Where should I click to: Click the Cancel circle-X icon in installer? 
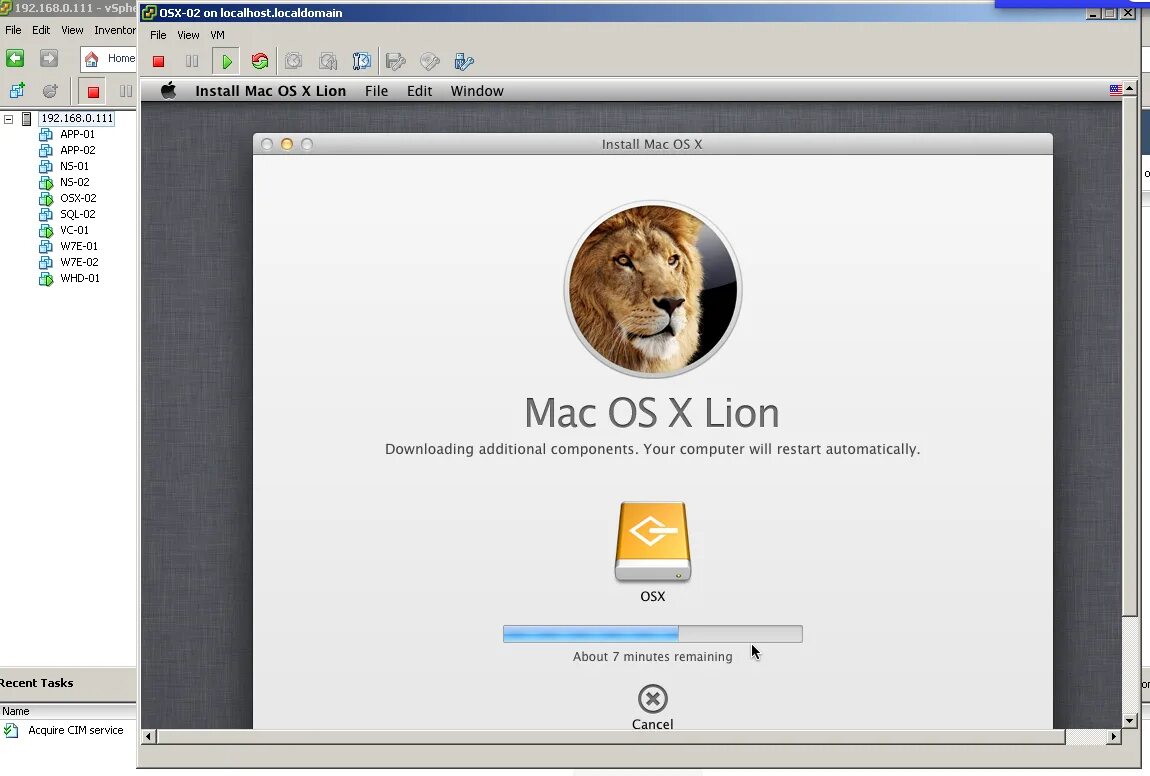[653, 699]
